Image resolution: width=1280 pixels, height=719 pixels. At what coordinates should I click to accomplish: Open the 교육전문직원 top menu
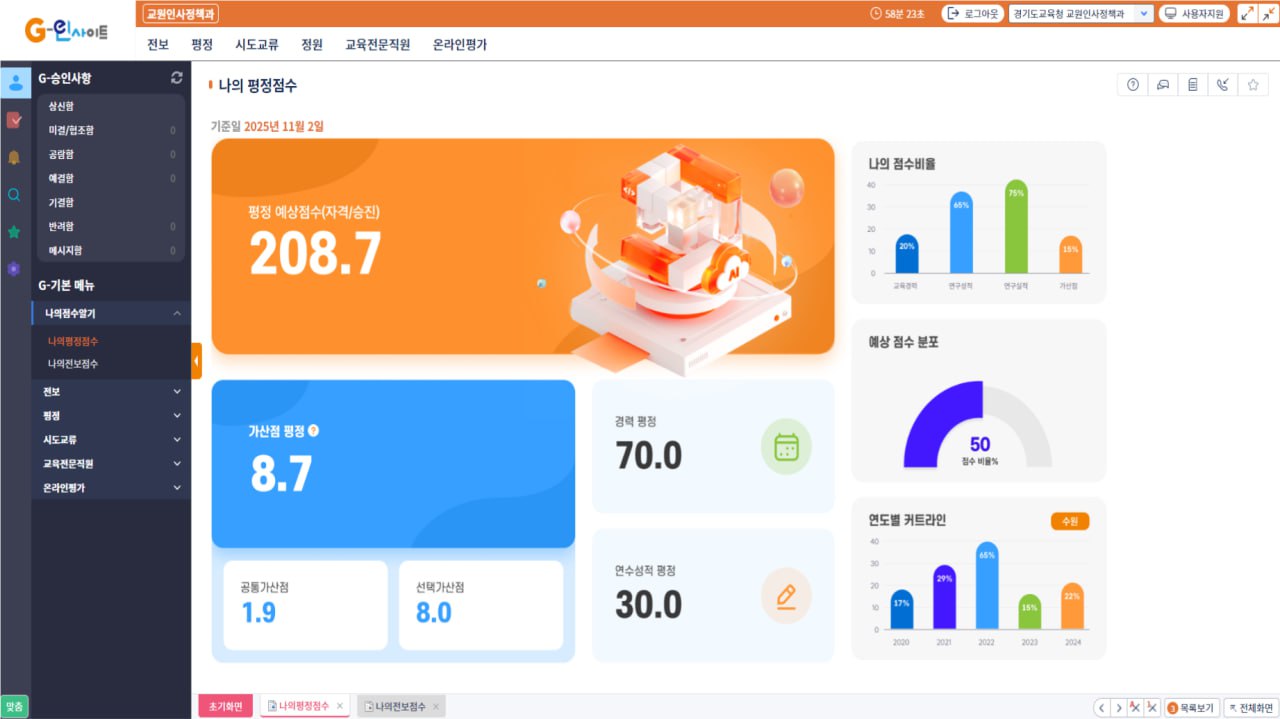click(x=377, y=44)
